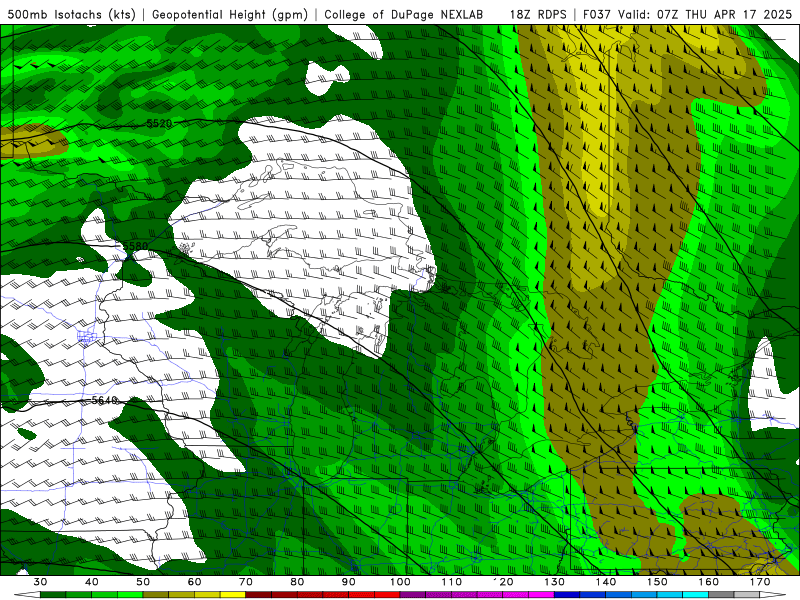
Task: Click the legend value 40
Action: pos(92,582)
